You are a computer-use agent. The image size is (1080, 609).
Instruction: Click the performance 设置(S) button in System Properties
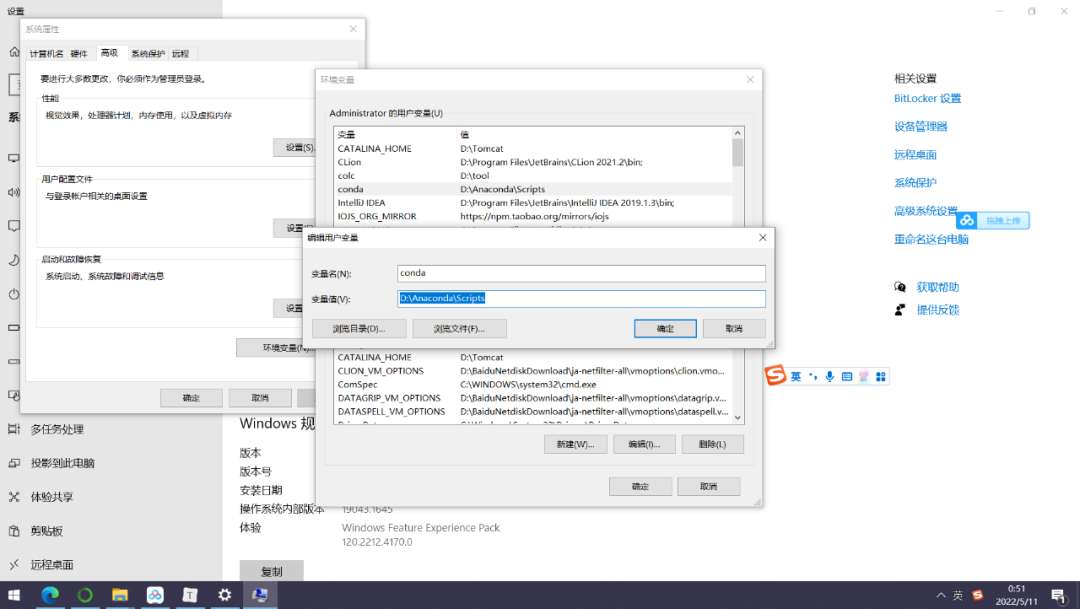[296, 147]
